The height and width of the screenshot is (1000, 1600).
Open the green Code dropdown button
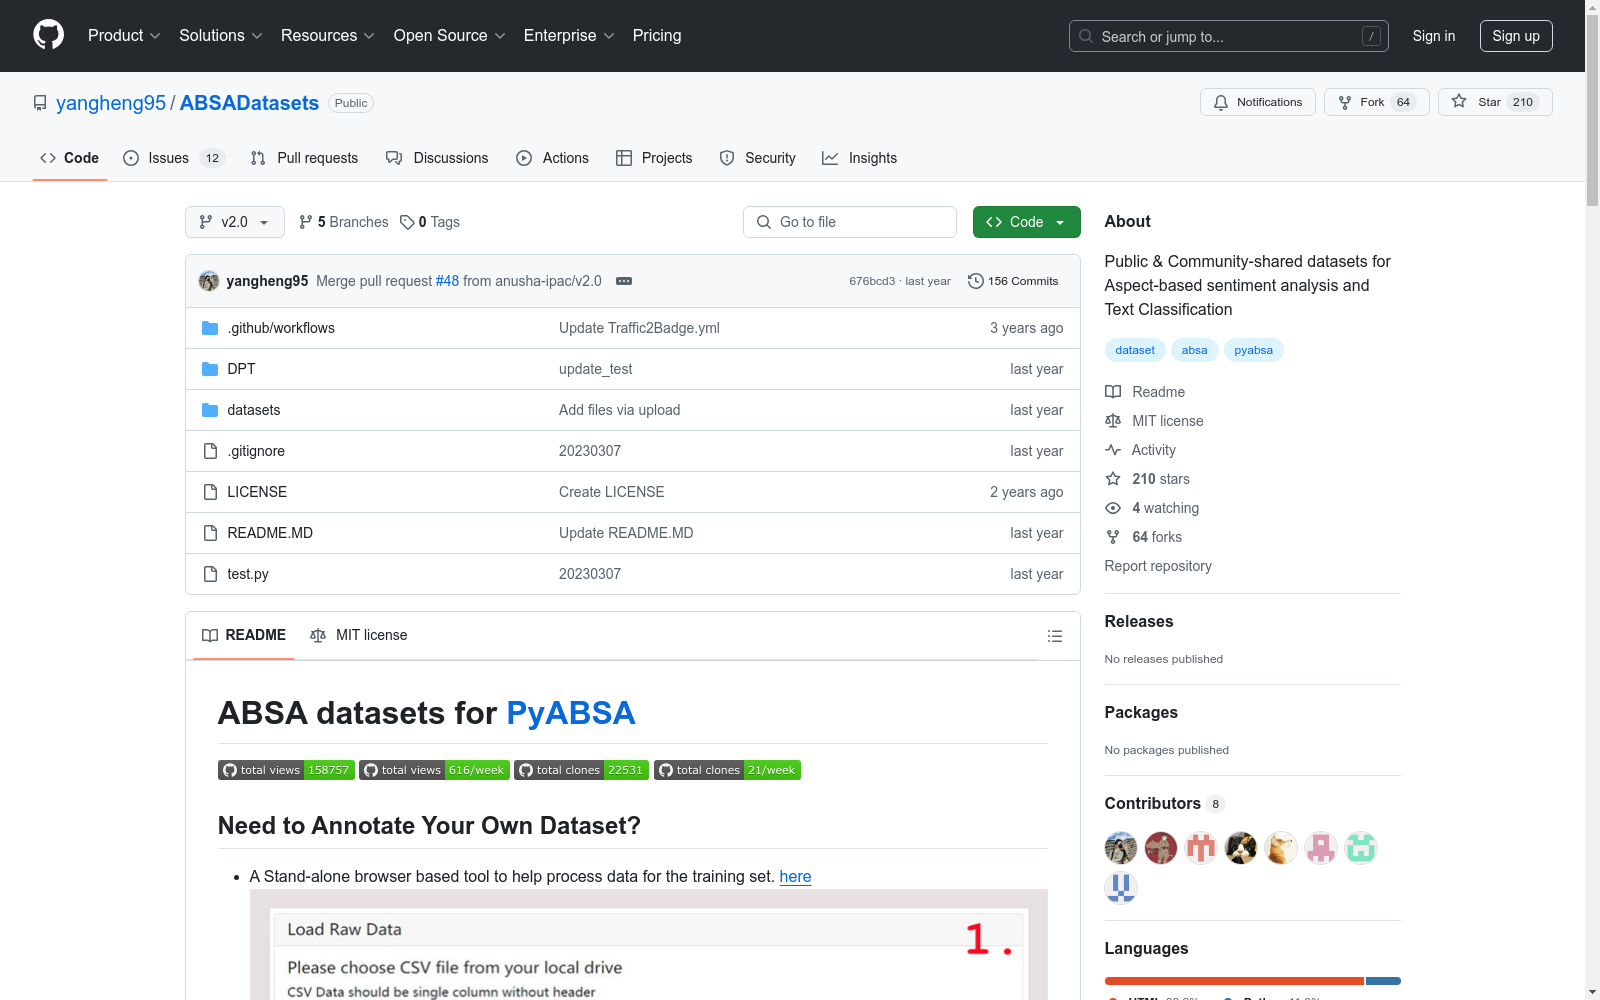1026,222
